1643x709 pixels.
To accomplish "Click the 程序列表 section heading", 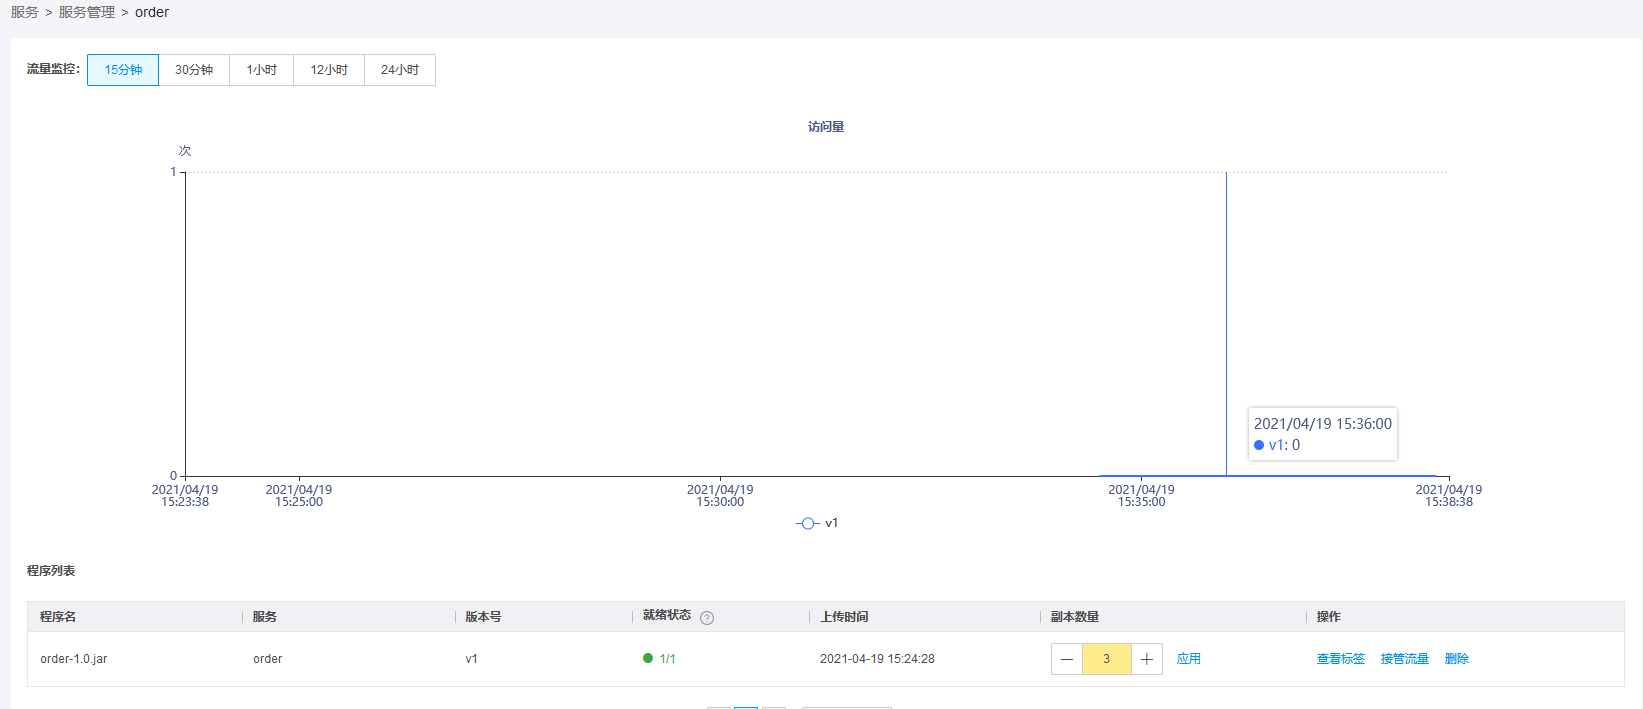I will pyautogui.click(x=51, y=571).
